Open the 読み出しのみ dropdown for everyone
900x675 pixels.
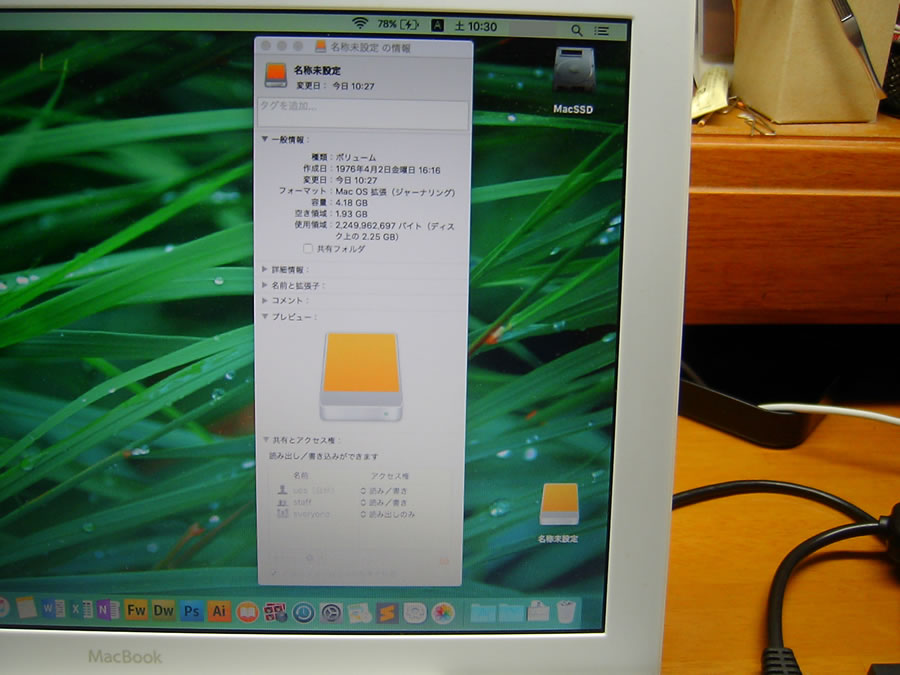click(x=388, y=514)
